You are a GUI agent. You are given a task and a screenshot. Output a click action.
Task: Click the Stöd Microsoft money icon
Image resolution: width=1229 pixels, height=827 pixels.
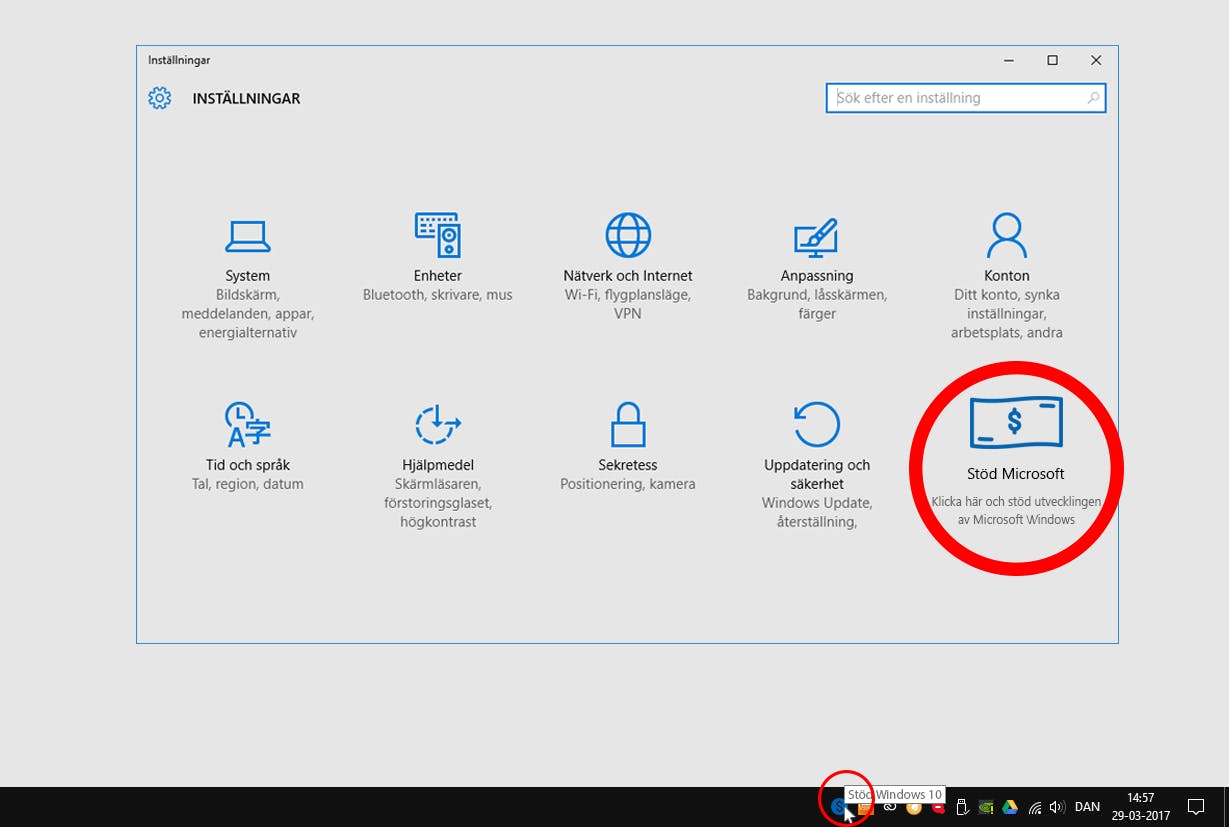[x=1015, y=422]
